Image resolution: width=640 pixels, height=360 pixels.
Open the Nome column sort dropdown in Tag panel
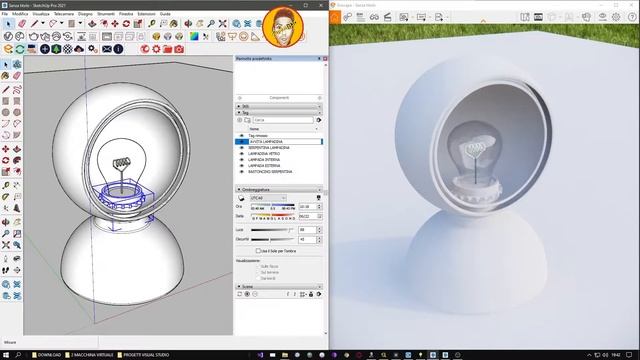coord(316,129)
